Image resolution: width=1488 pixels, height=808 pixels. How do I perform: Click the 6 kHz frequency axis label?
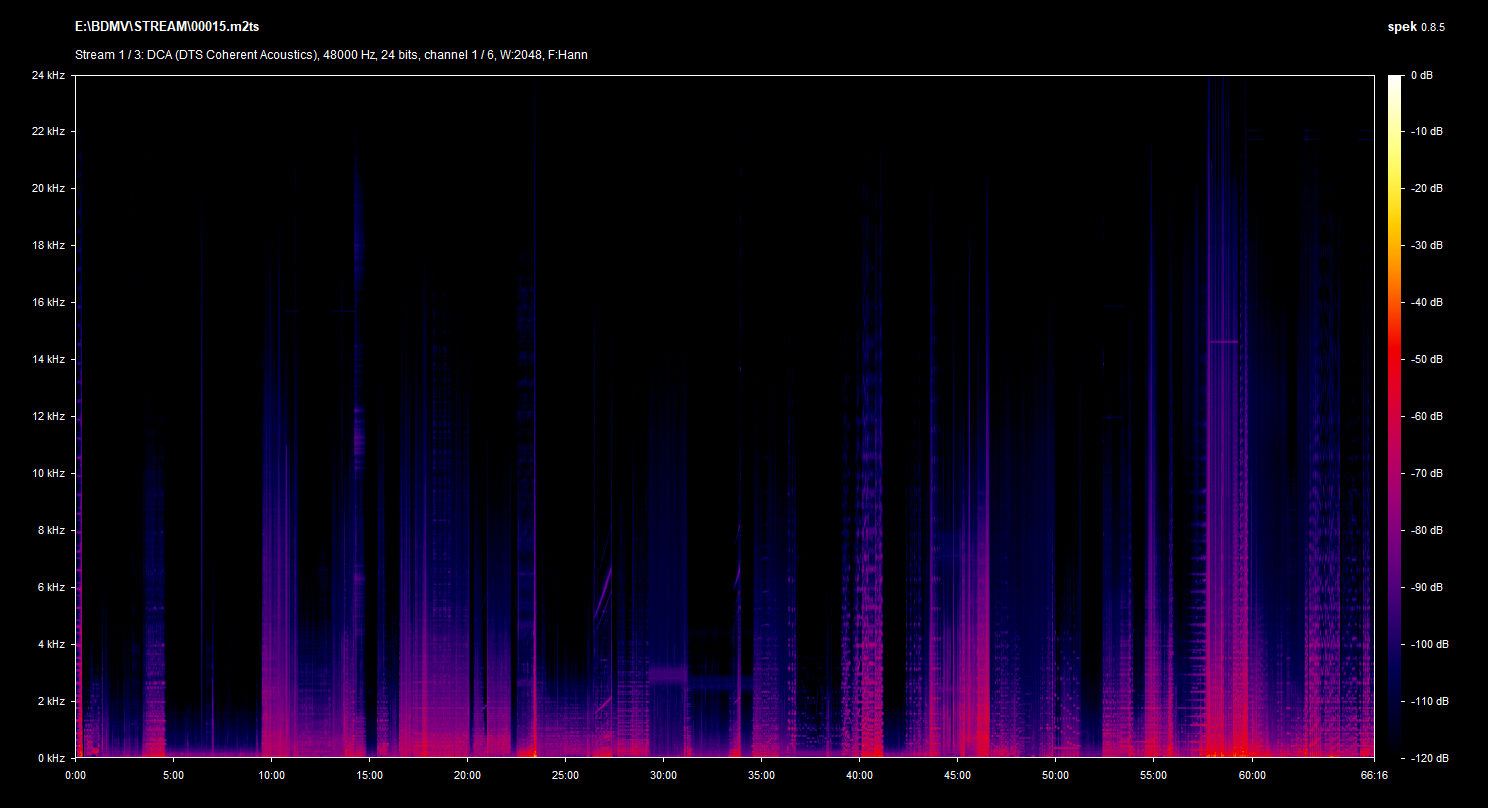tap(50, 587)
